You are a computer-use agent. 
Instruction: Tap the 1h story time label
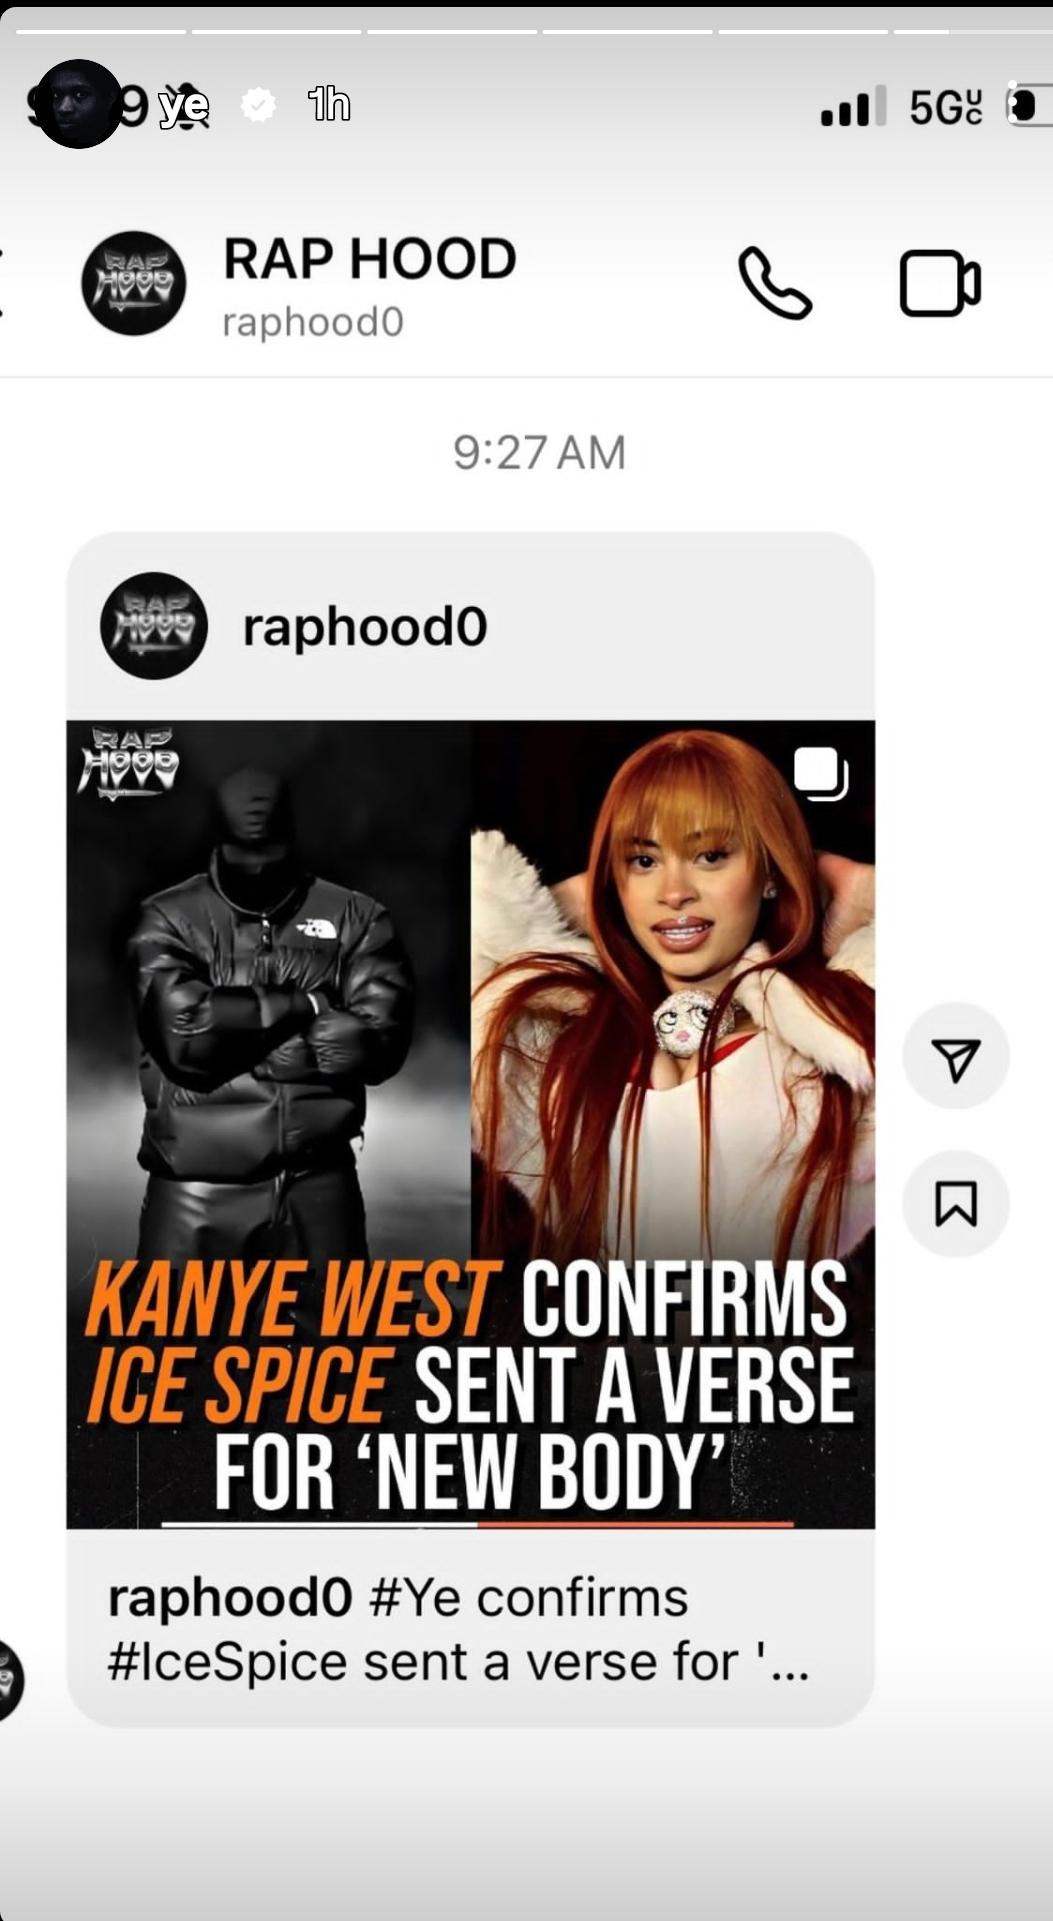329,104
